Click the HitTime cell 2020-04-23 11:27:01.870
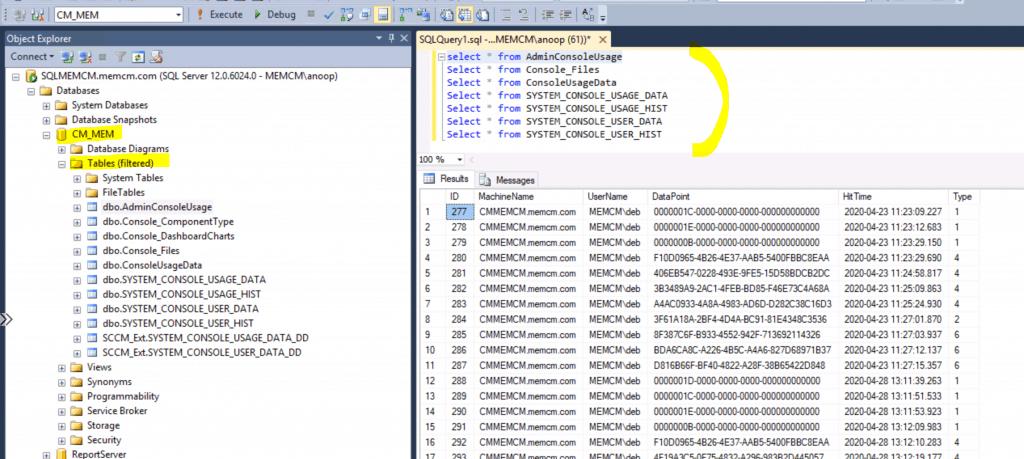The height and width of the screenshot is (459, 1024). 893,319
